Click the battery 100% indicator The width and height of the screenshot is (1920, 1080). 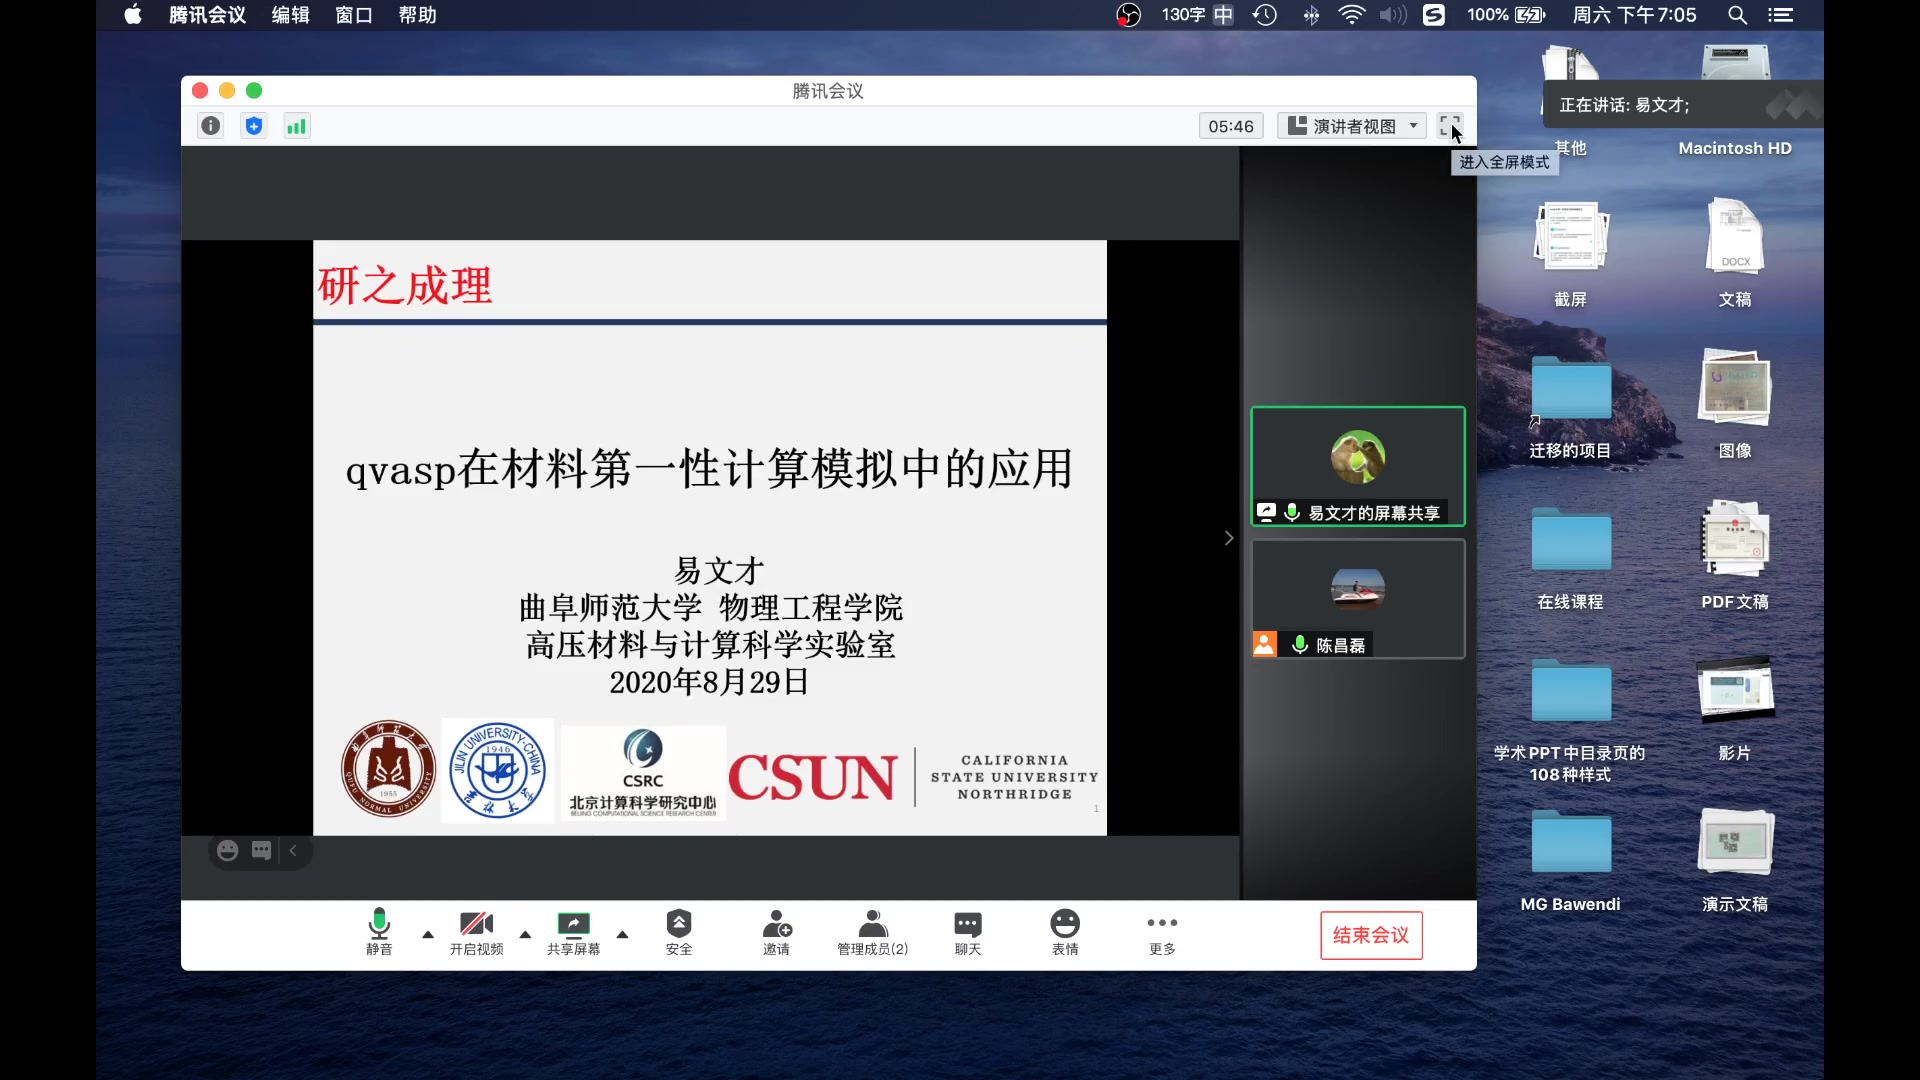pos(1506,15)
